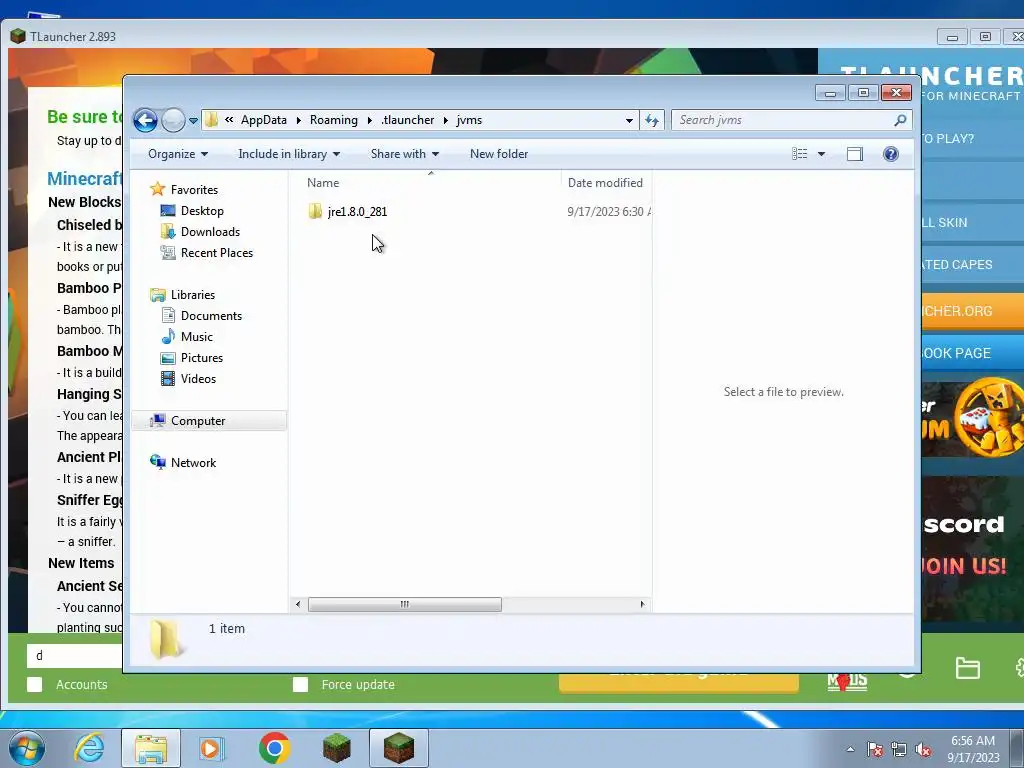Click the scrollbar right arrow
Screen dimensions: 1024x768
[643, 605]
